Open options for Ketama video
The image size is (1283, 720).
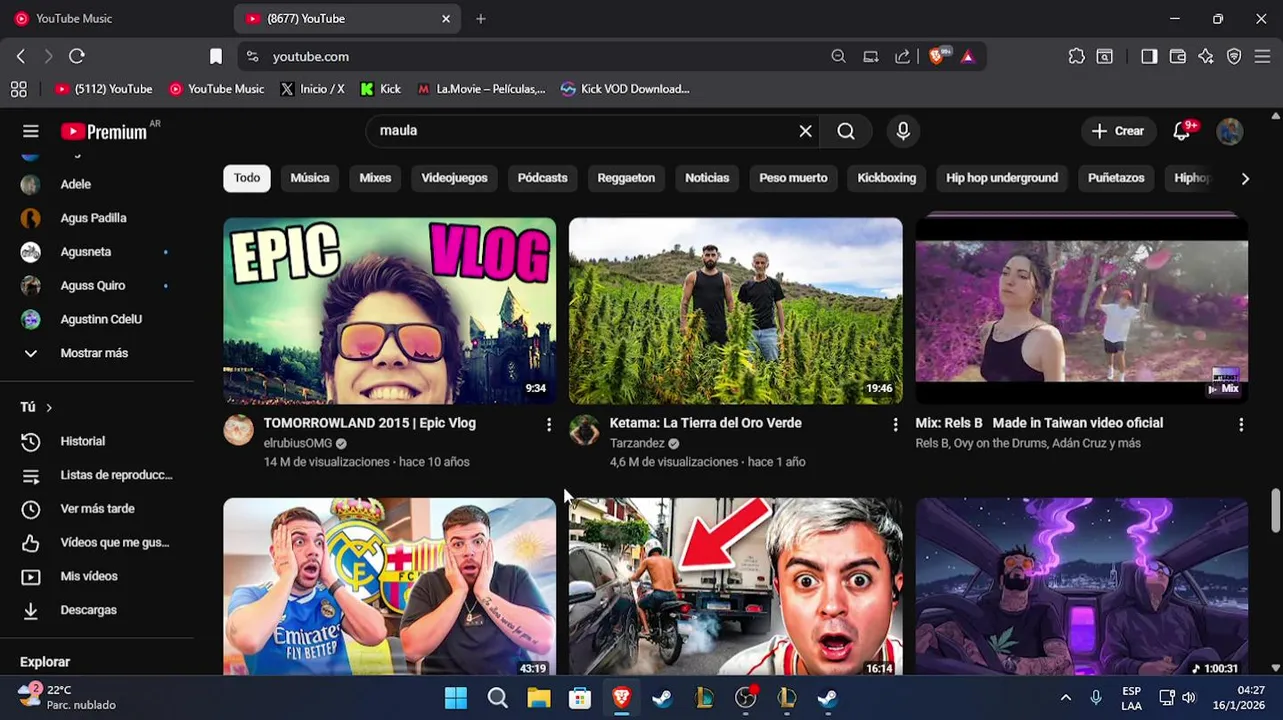coord(895,425)
